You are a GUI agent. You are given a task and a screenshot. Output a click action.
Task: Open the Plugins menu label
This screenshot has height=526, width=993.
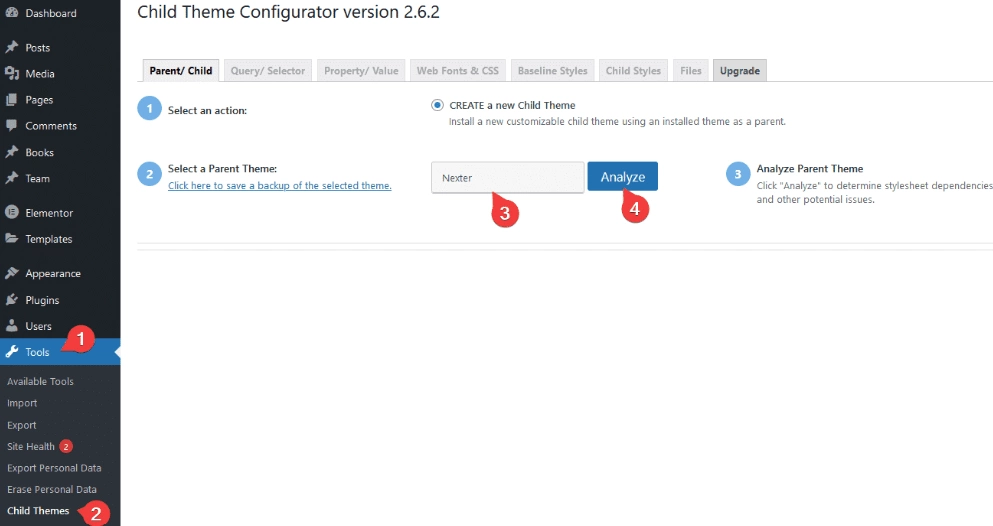point(42,300)
